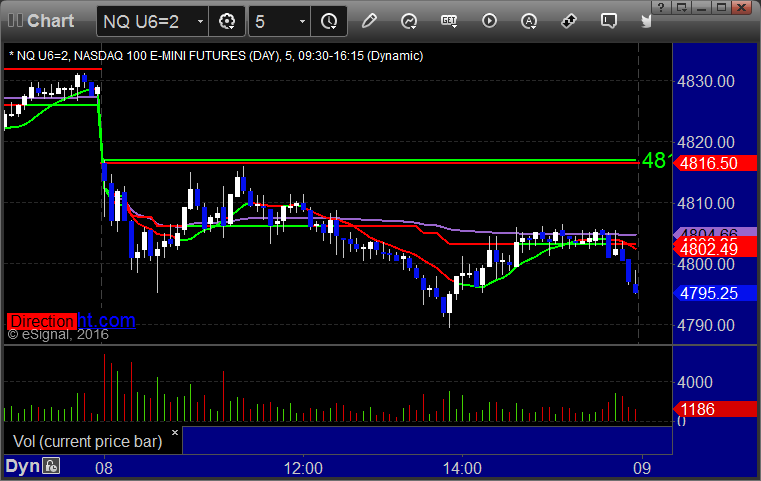
Task: Close the chart window
Action: (742, 7)
